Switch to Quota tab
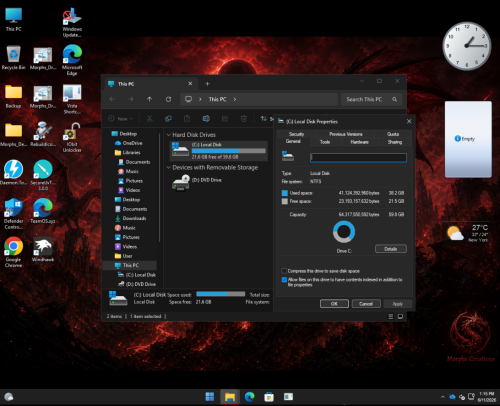This screenshot has width=500, height=406. coord(393,134)
